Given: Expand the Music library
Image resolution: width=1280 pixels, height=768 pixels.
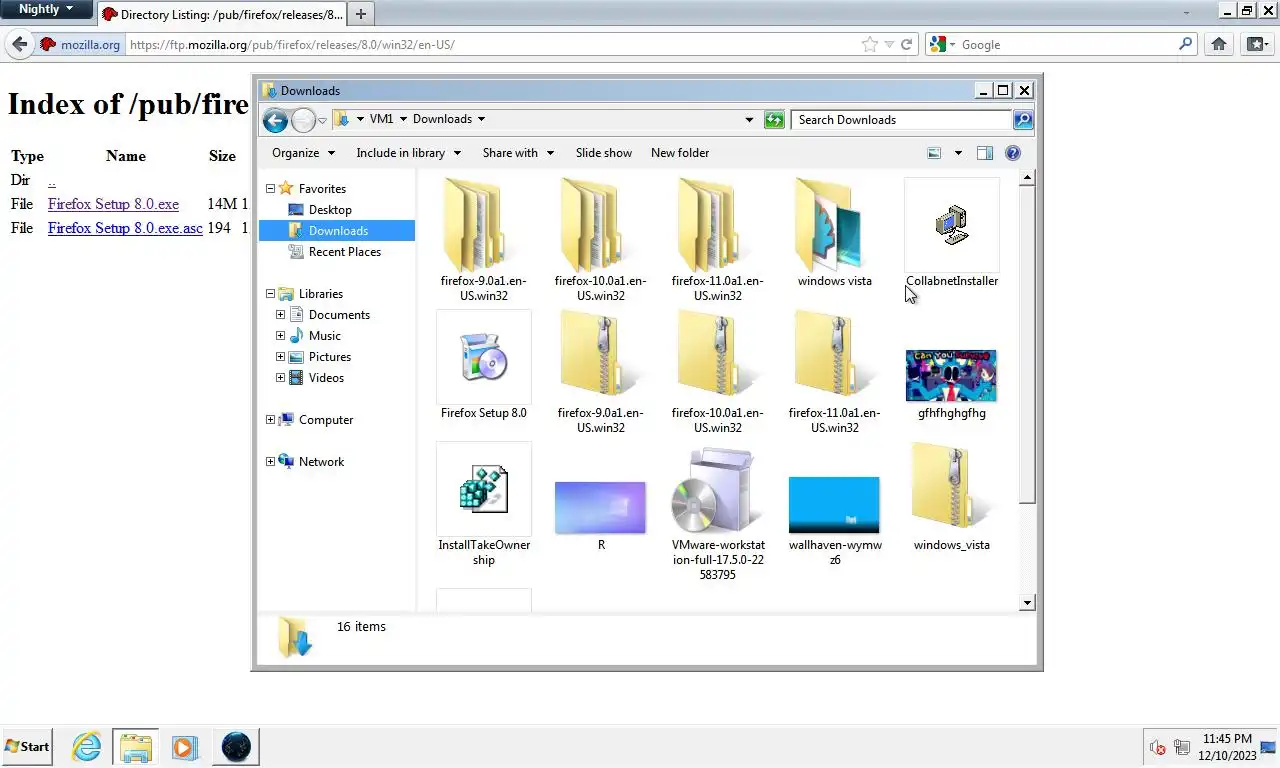Looking at the screenshot, I should (x=281, y=336).
